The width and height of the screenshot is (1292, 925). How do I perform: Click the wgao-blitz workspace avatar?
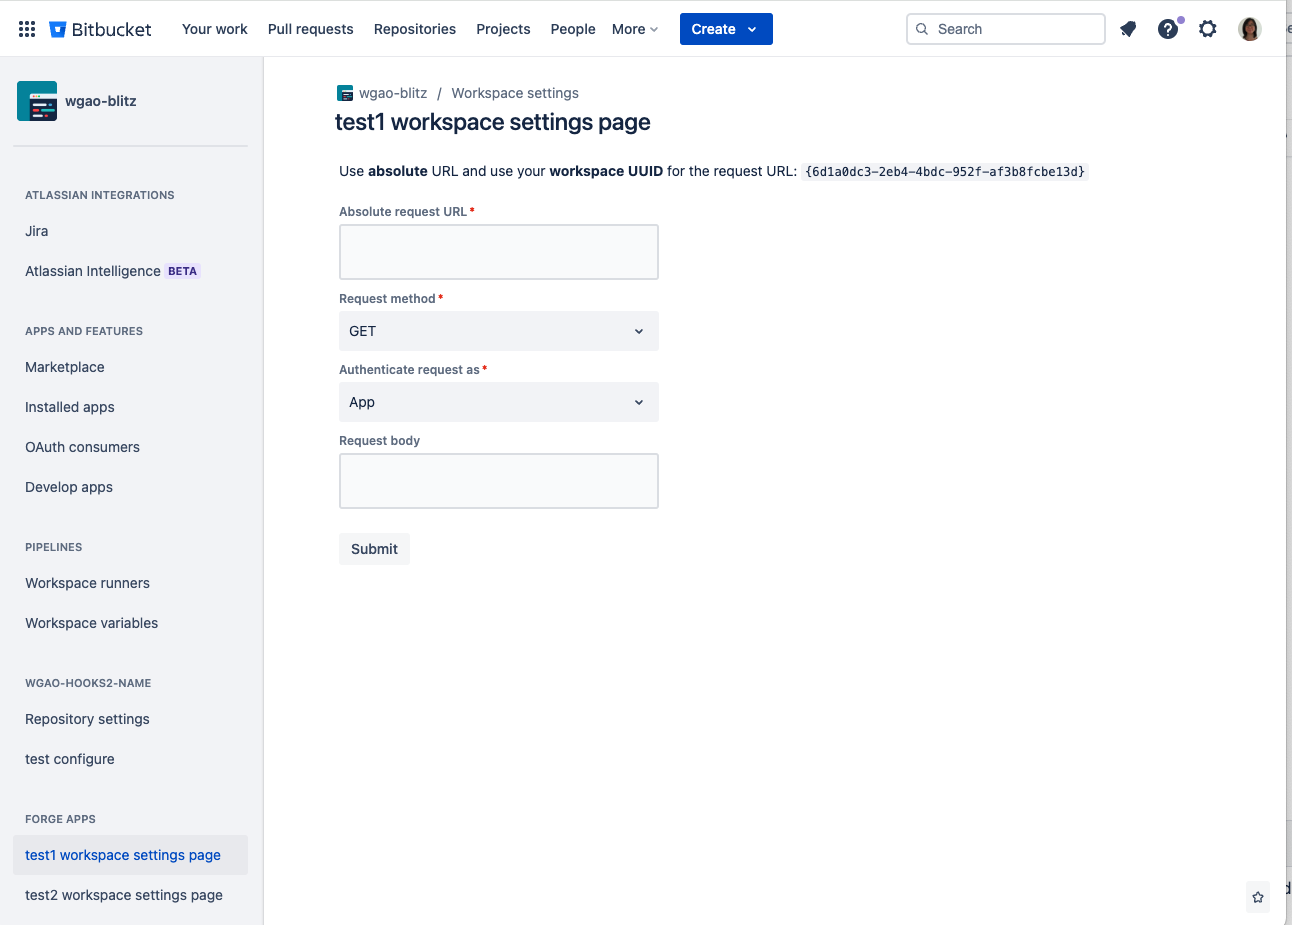click(x=37, y=100)
